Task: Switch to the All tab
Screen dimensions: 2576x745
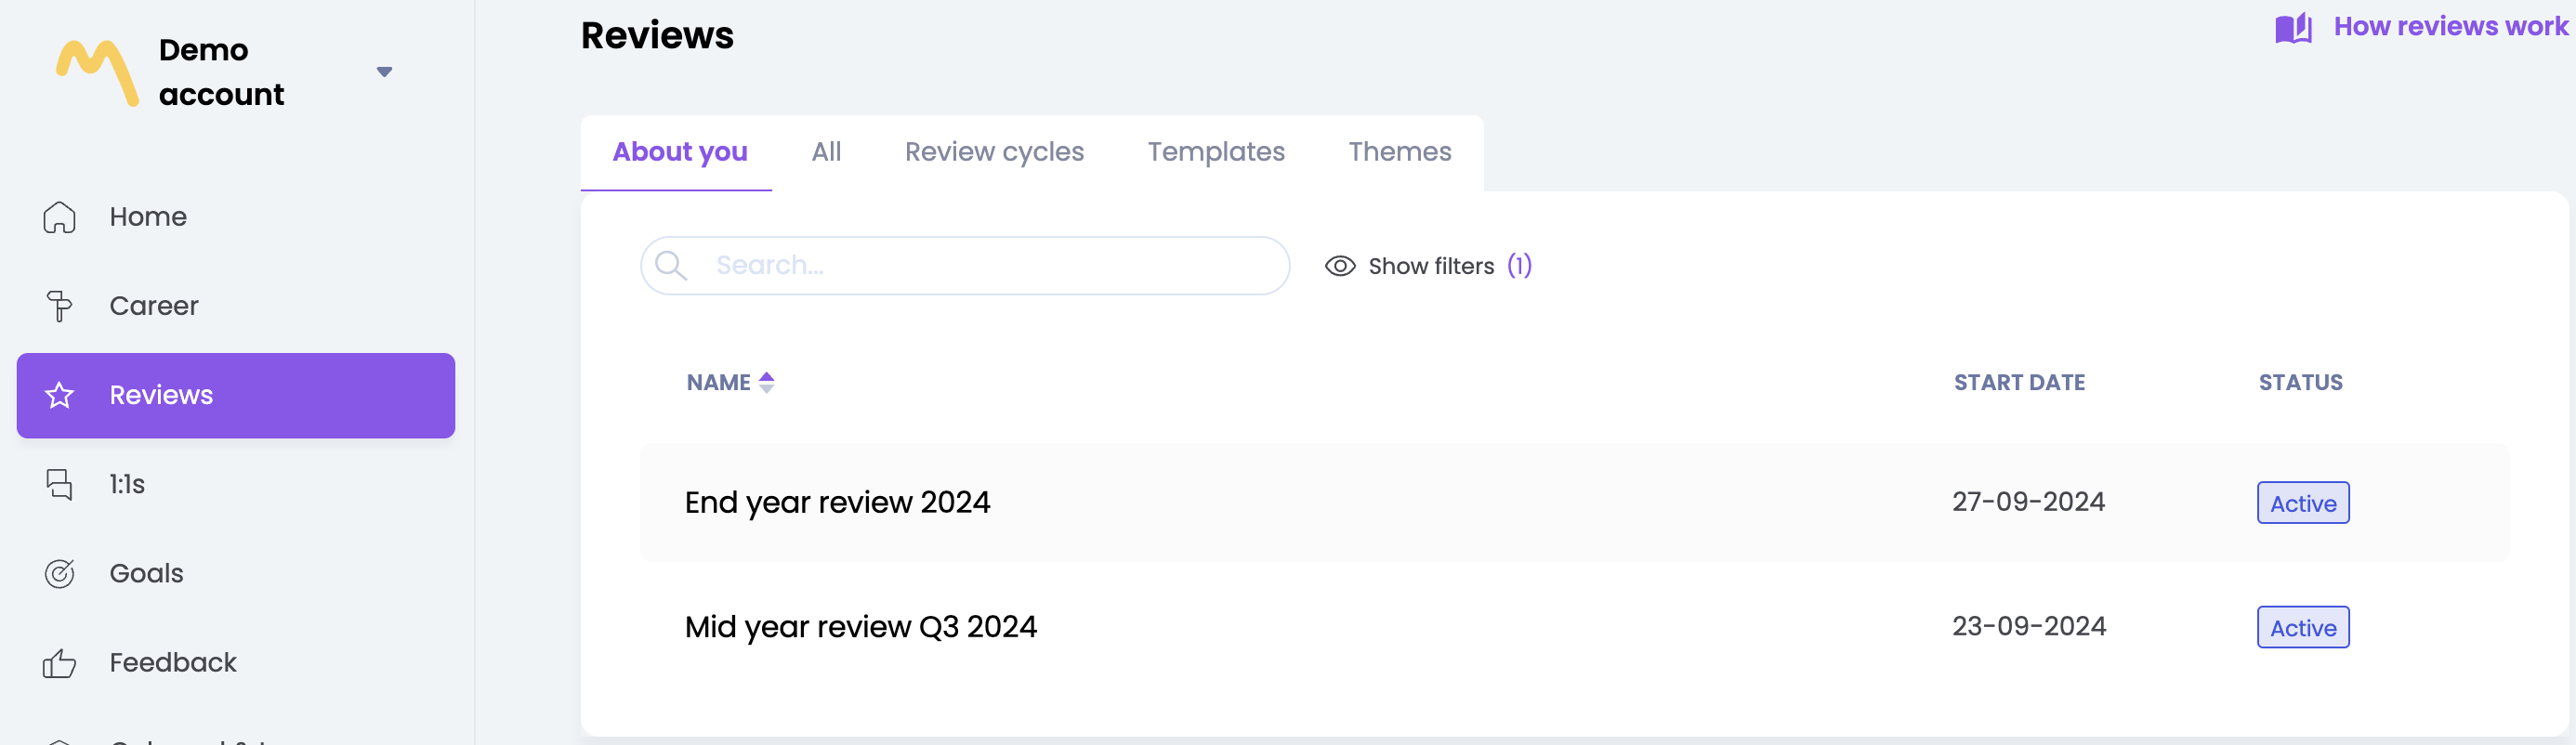Action: 826,152
